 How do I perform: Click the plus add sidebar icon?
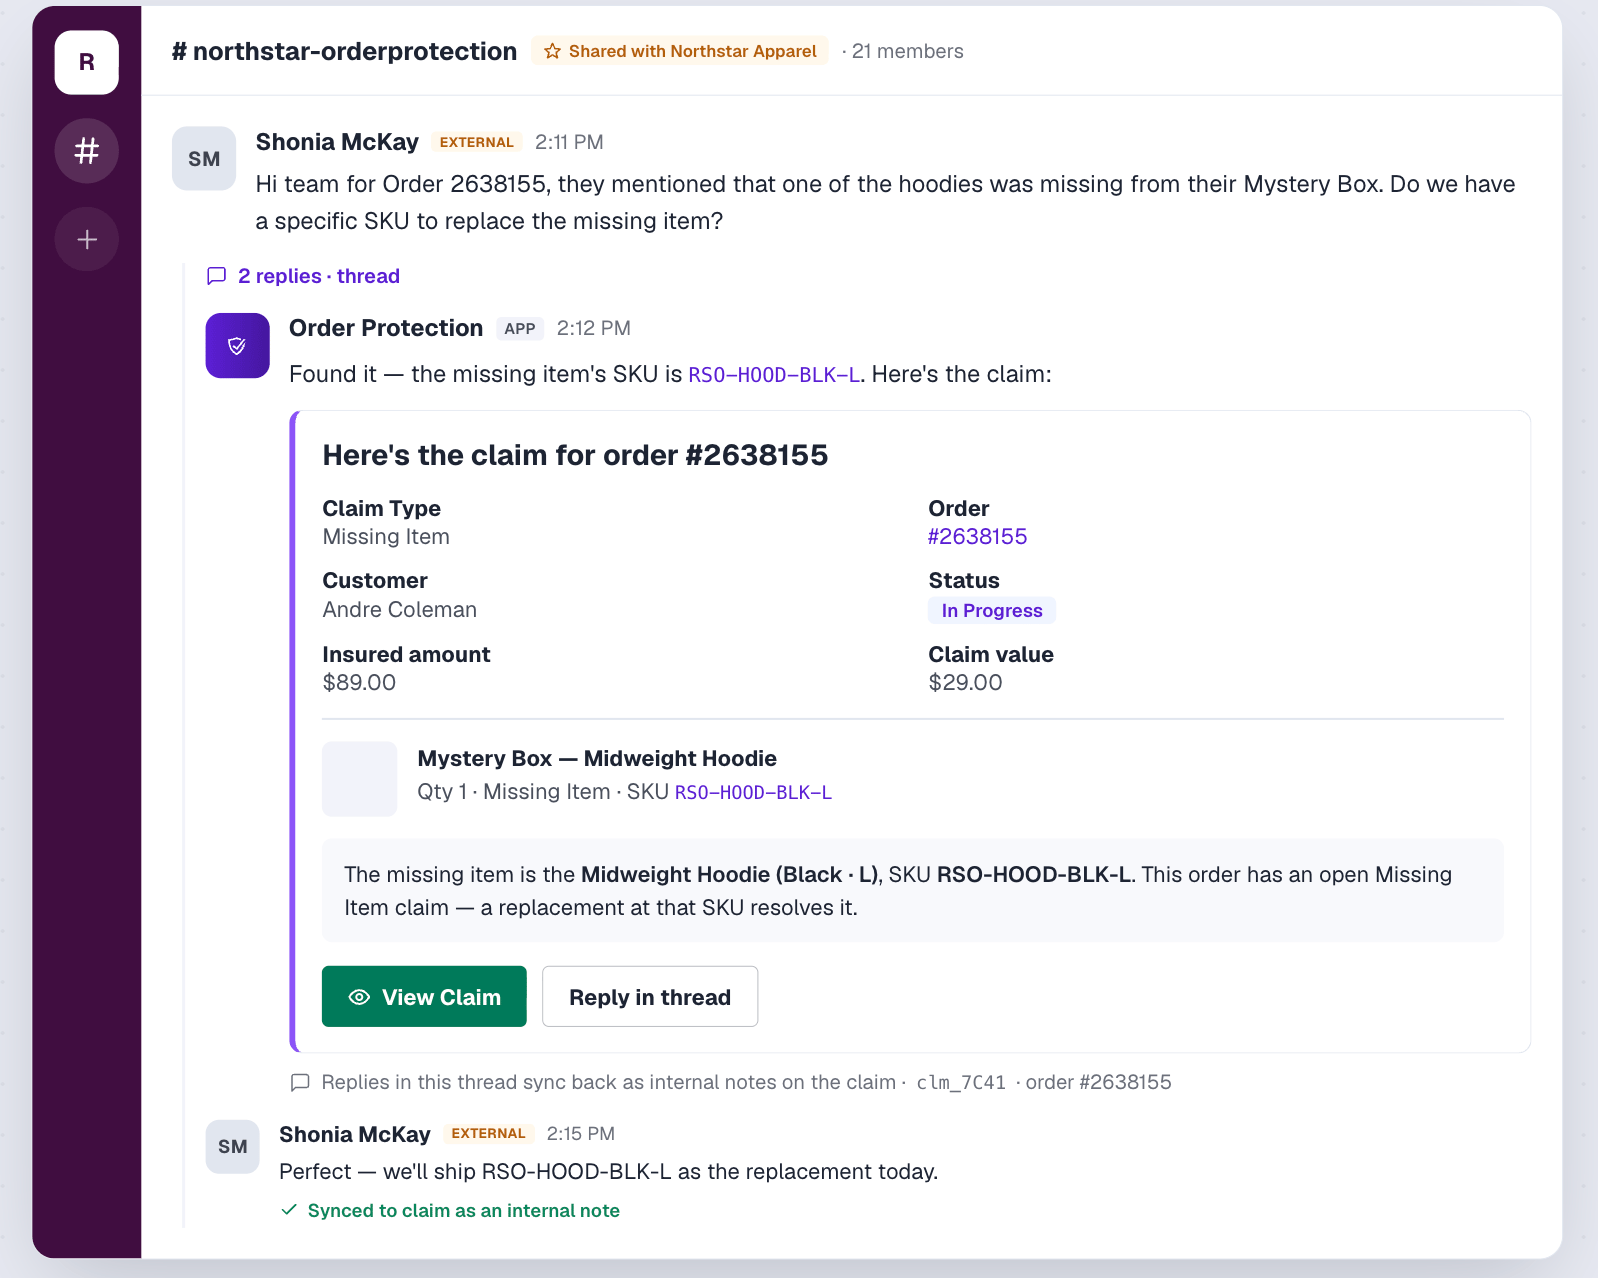[87, 239]
